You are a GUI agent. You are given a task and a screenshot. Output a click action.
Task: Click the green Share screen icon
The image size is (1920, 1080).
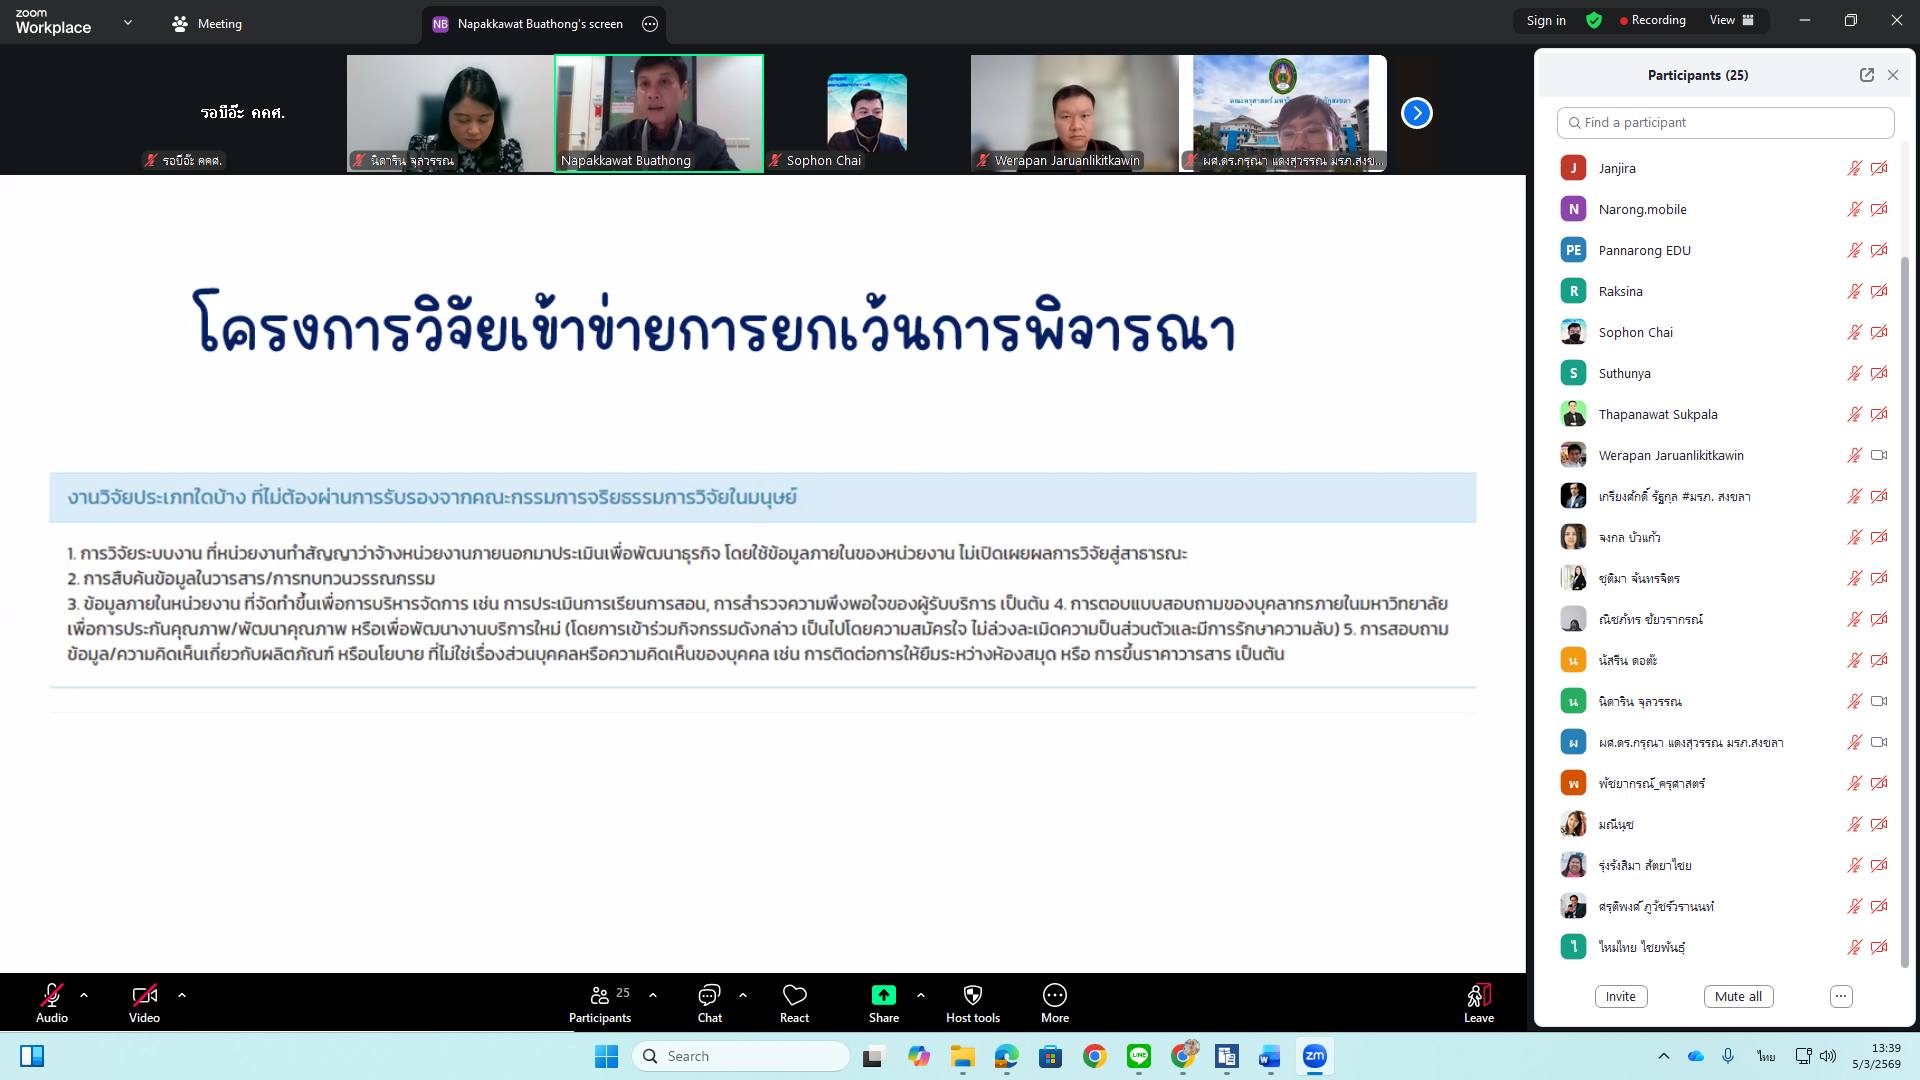pyautogui.click(x=883, y=995)
